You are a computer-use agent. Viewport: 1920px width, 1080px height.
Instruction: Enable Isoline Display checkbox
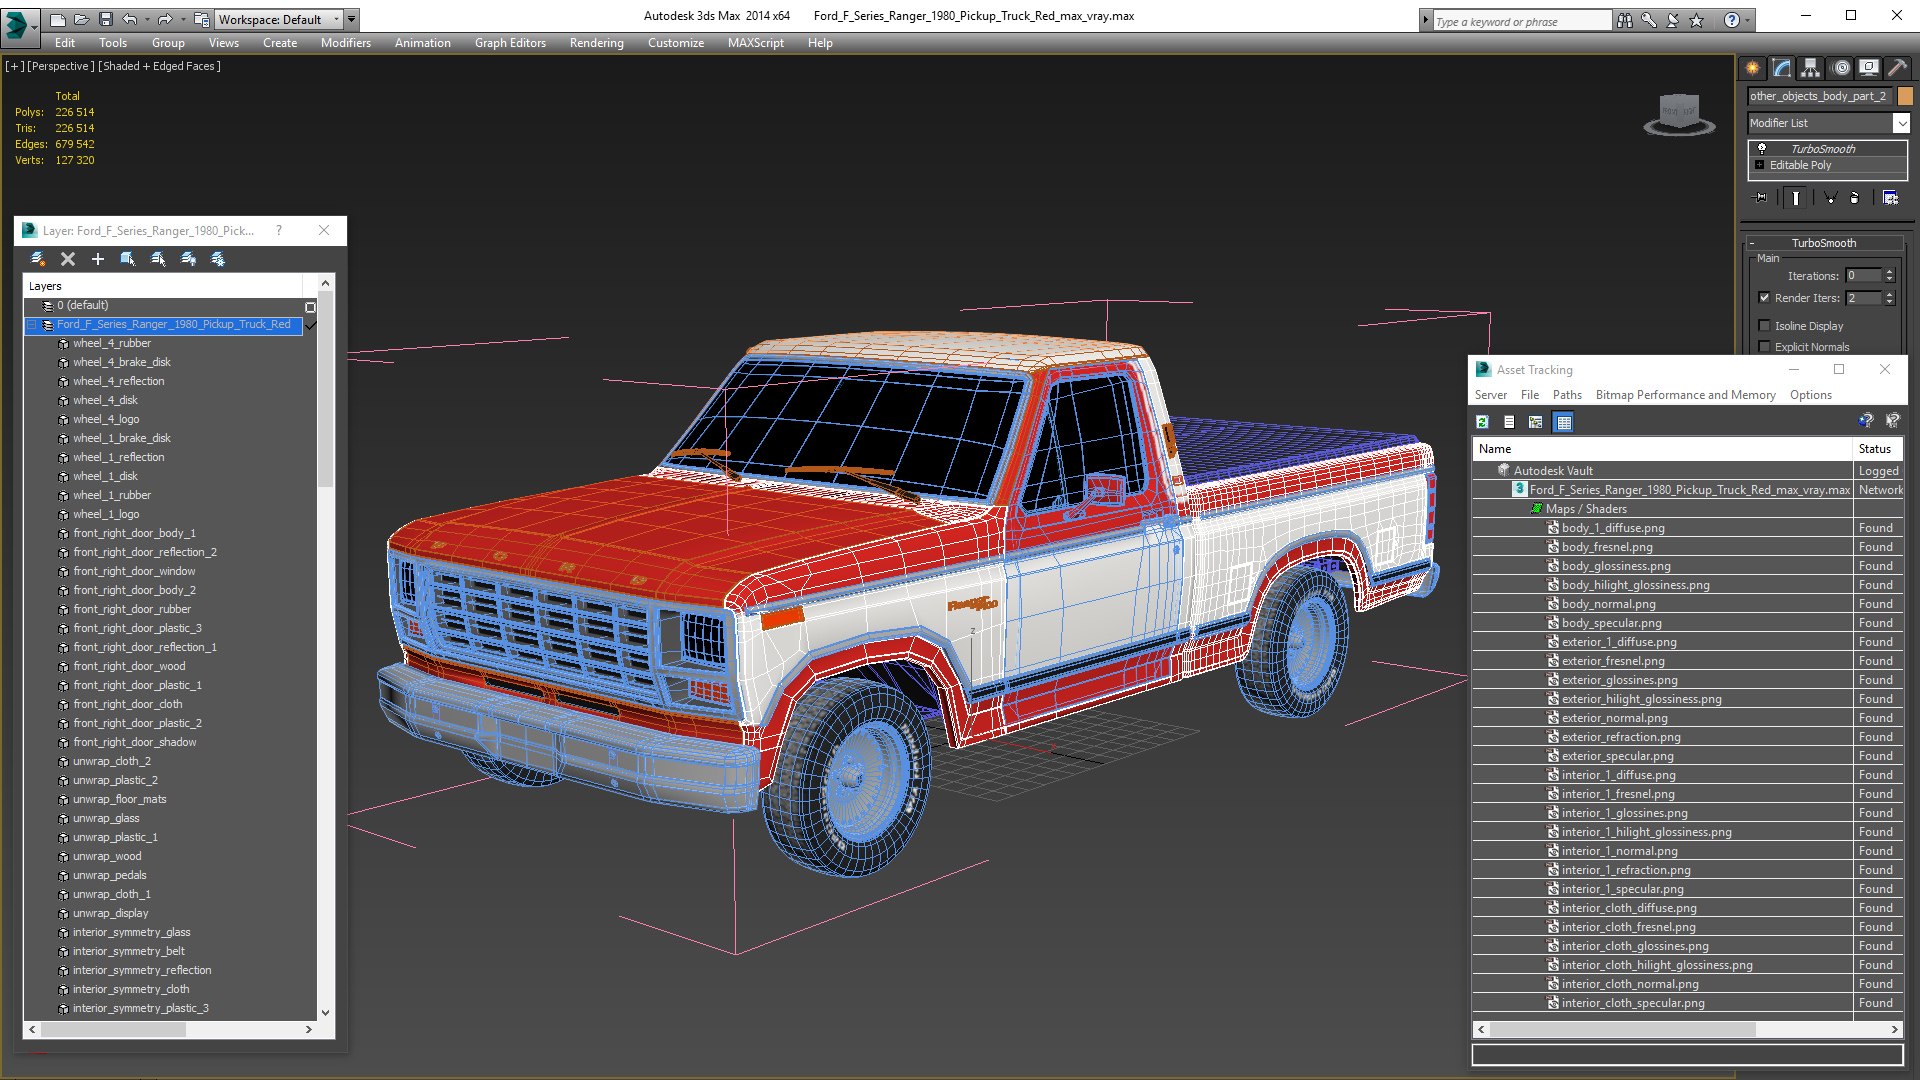[1764, 326]
